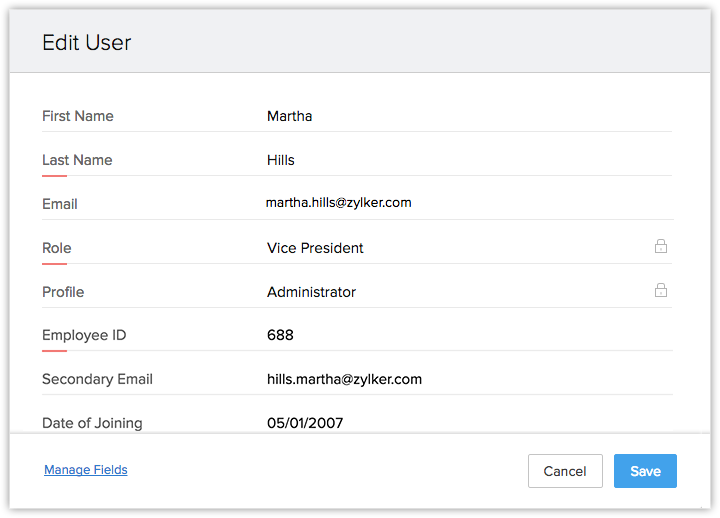Click the Last Name field containing Hills
Image resolution: width=720 pixels, height=518 pixels.
tap(281, 160)
